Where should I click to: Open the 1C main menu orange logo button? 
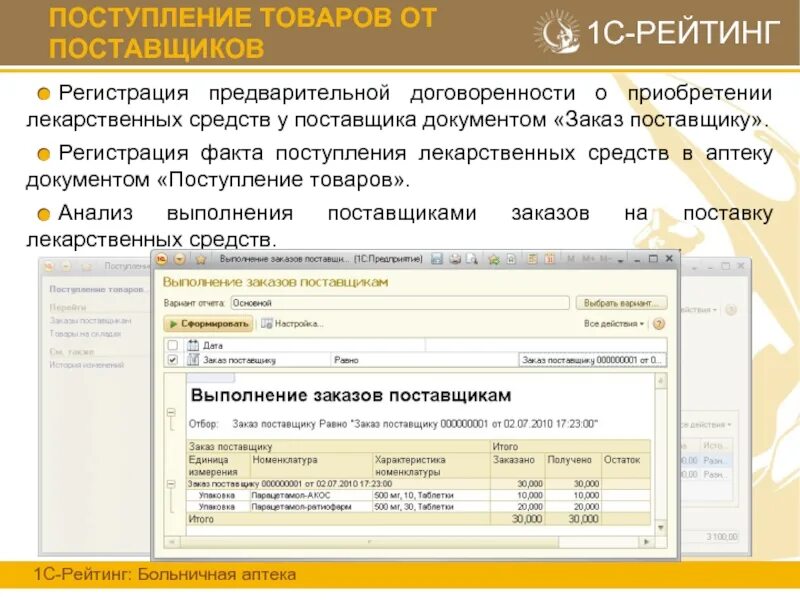162,260
